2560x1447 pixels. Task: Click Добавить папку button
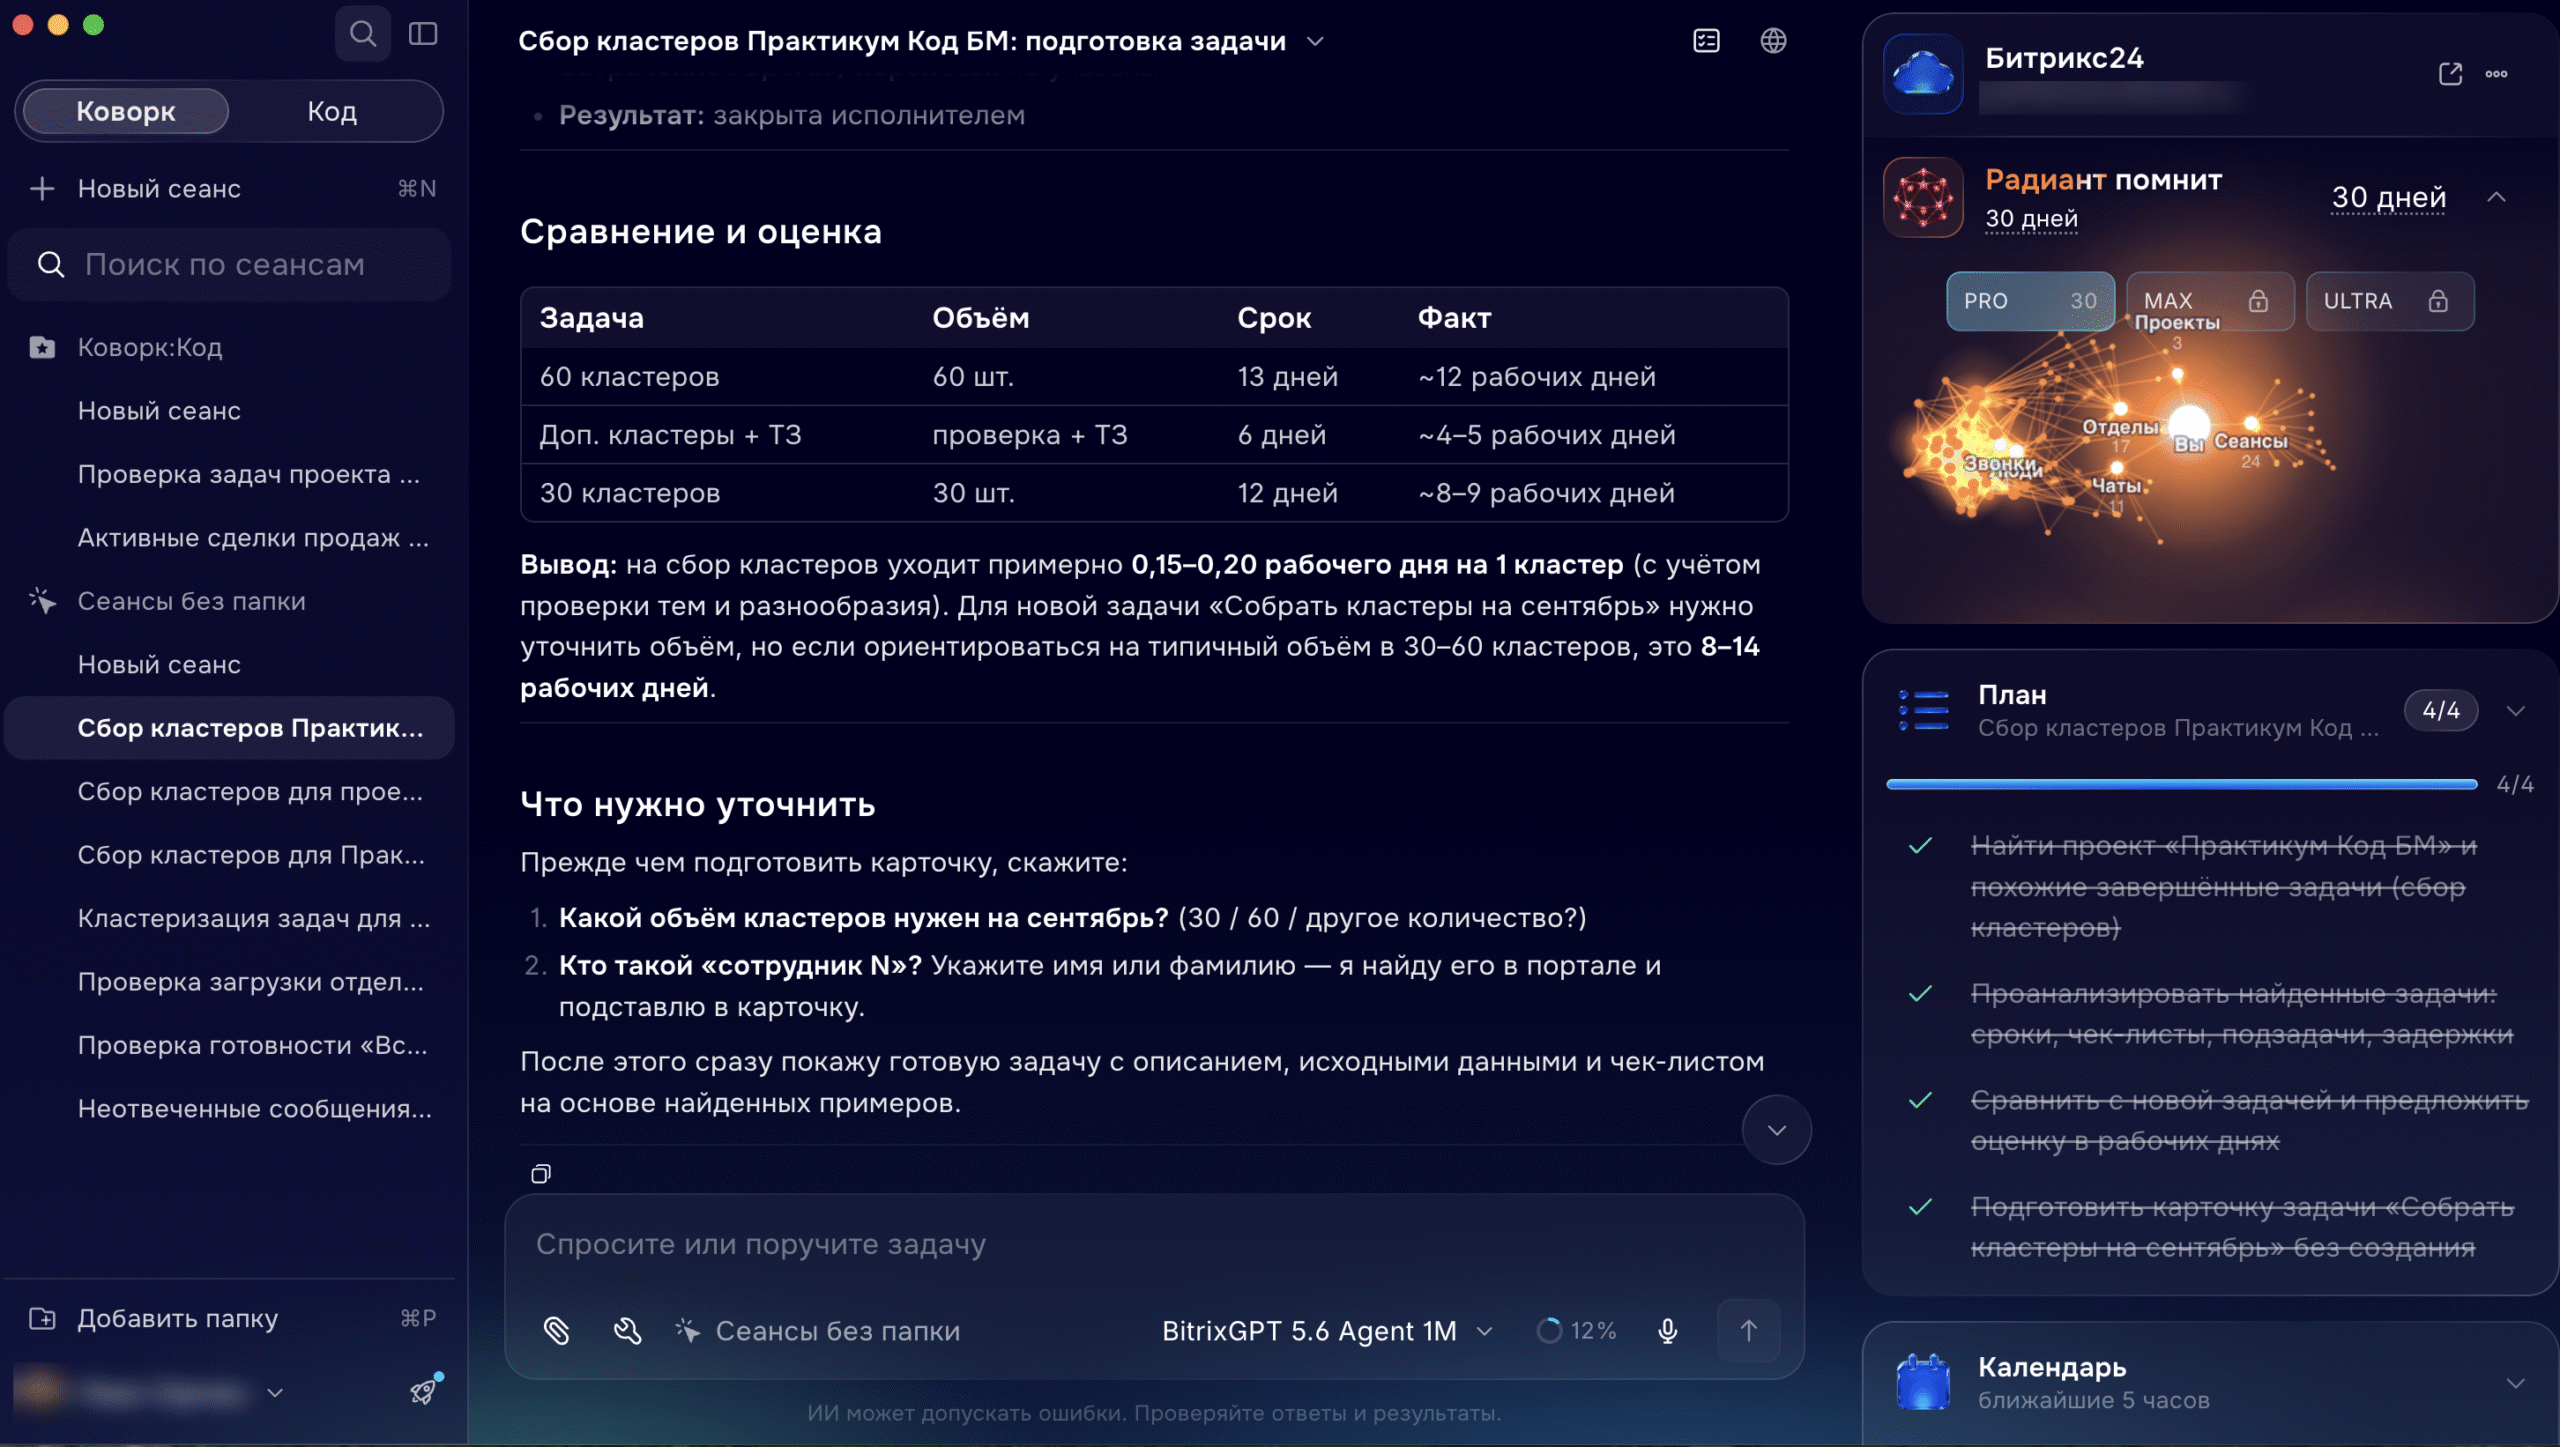(229, 1318)
